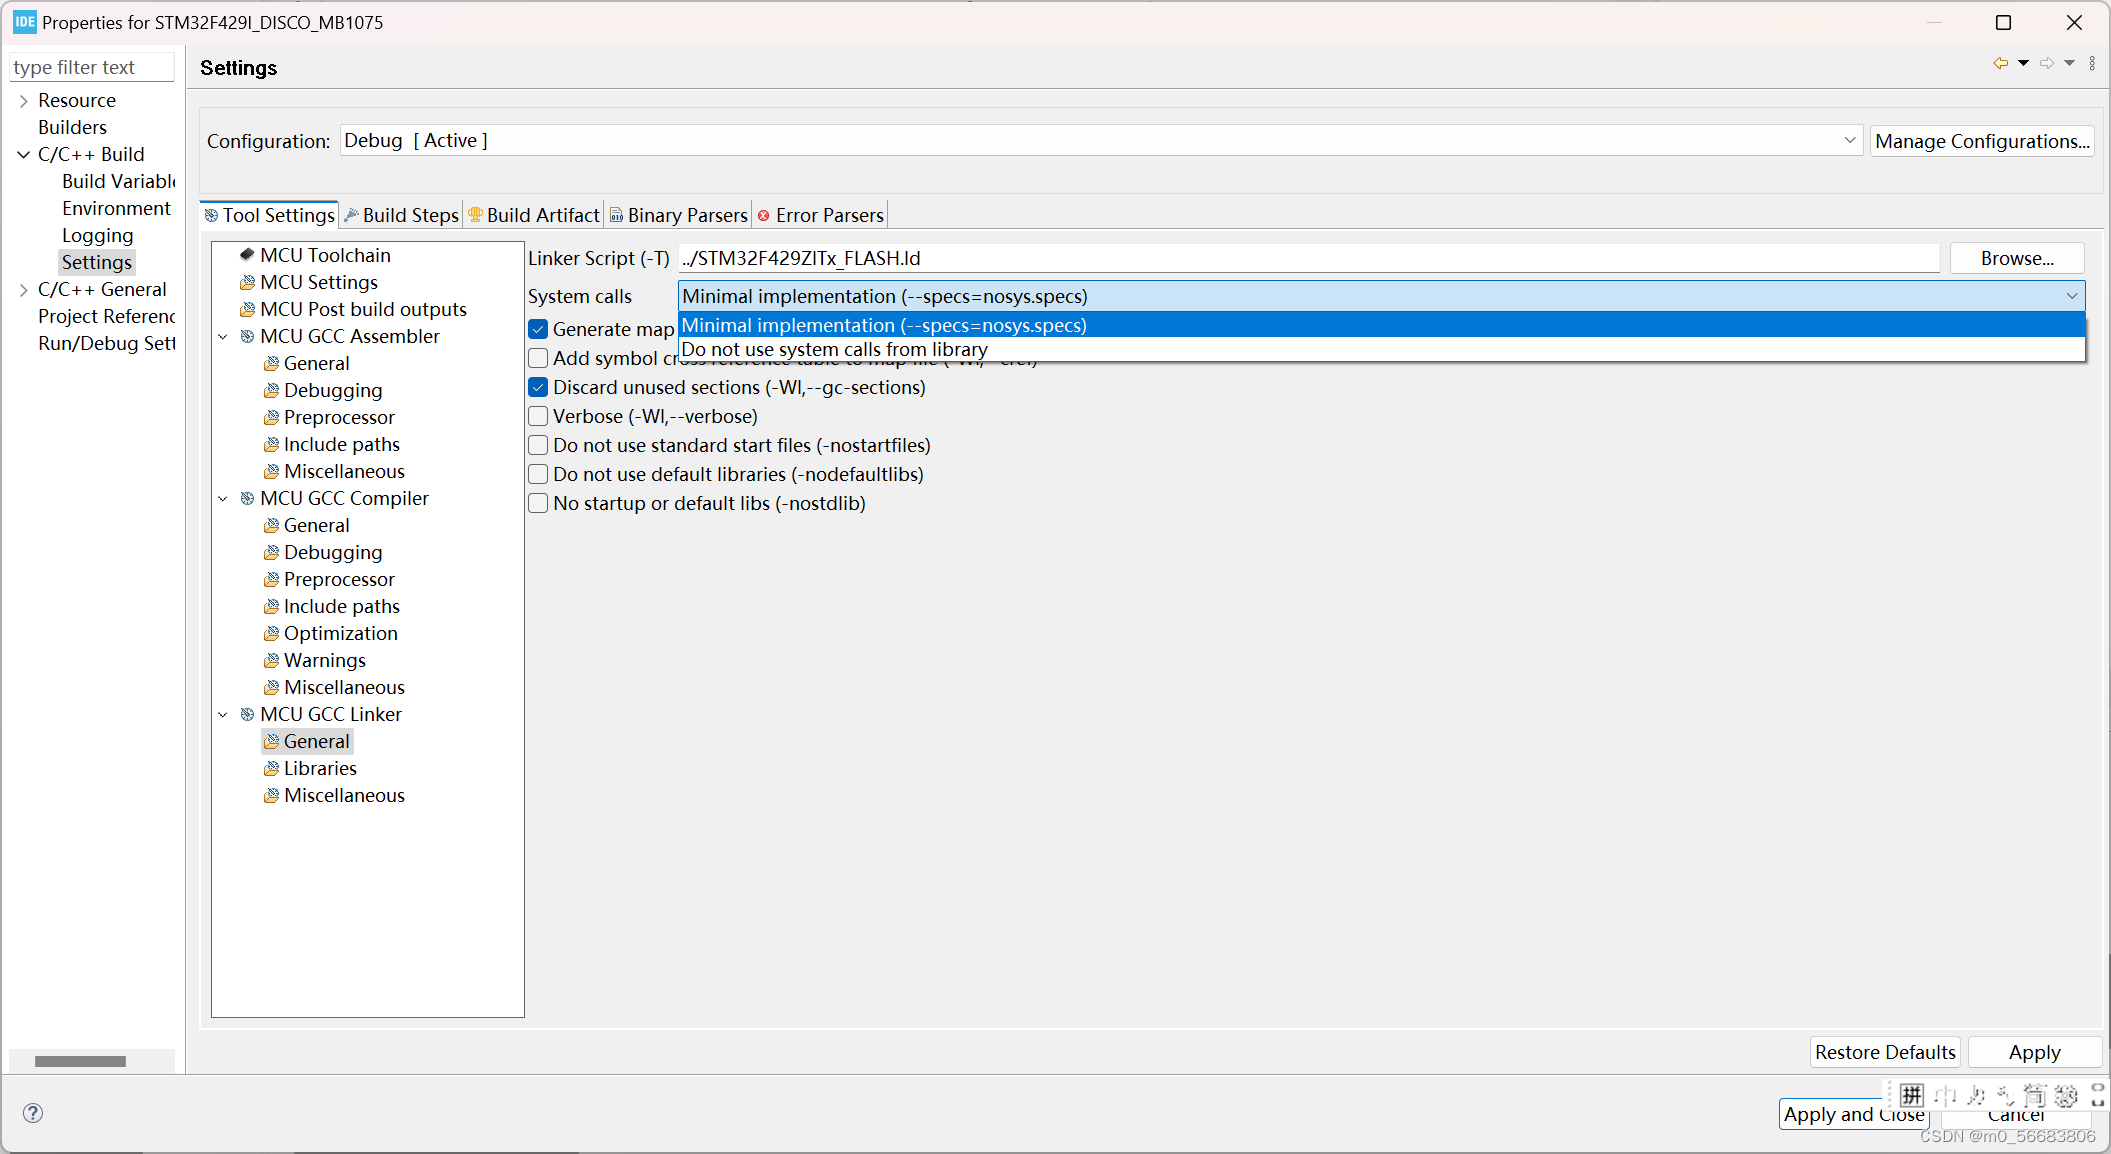Click the view menu three-dots icon

(2092, 63)
